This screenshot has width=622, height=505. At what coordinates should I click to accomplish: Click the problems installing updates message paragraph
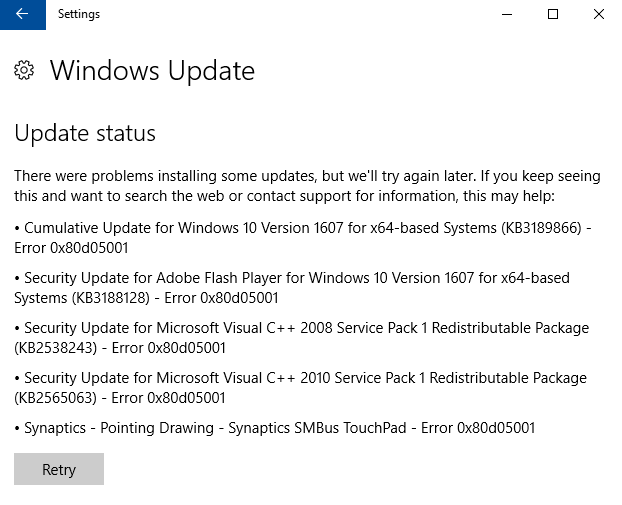(x=307, y=186)
